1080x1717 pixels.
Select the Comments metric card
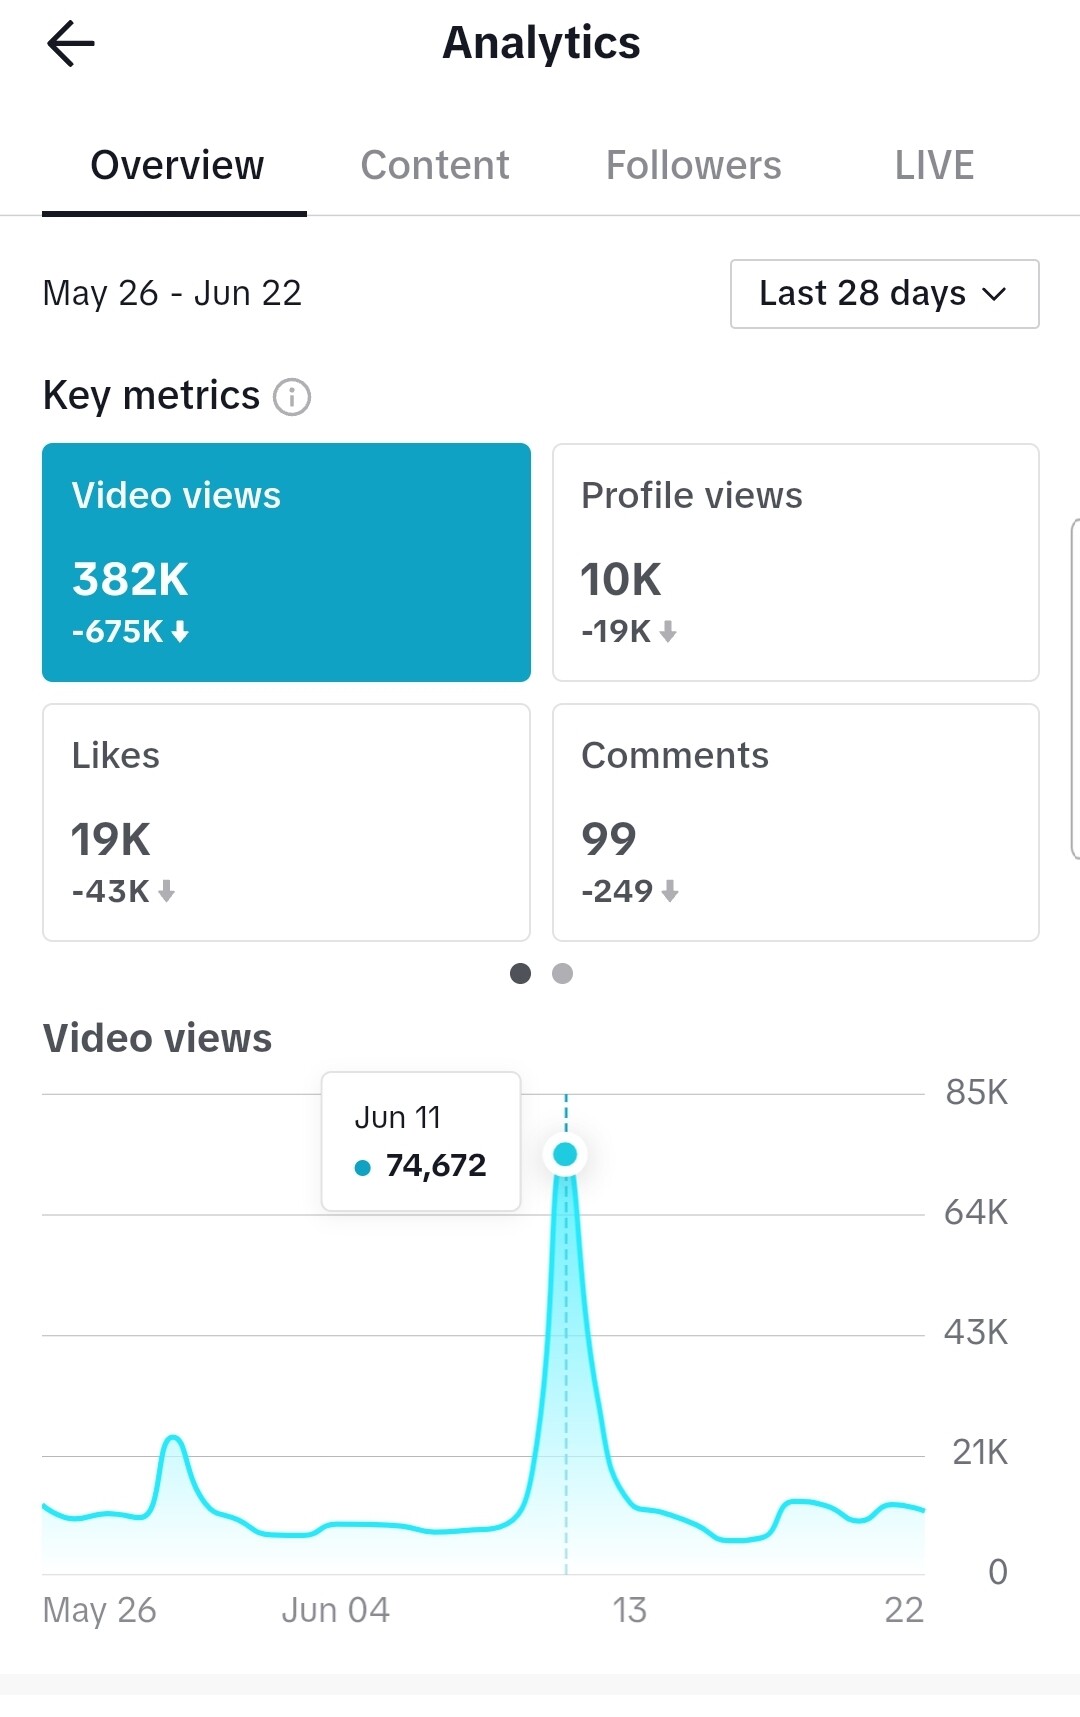(x=796, y=822)
